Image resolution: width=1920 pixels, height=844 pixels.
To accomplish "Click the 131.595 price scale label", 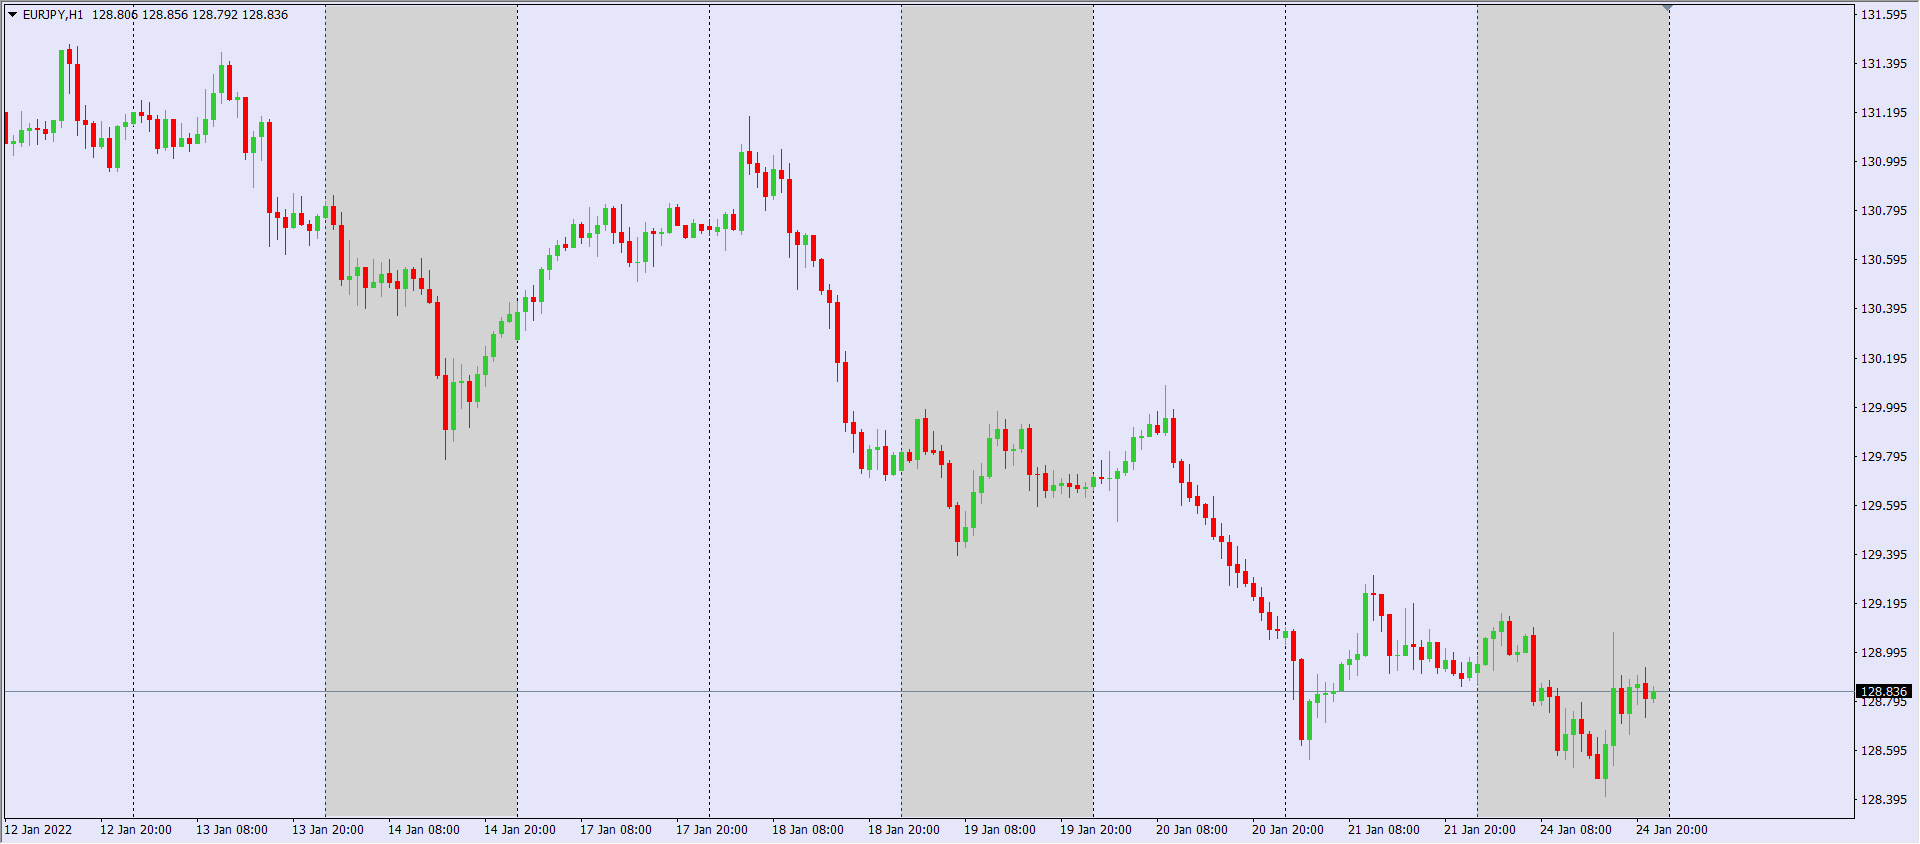I will [x=1883, y=15].
